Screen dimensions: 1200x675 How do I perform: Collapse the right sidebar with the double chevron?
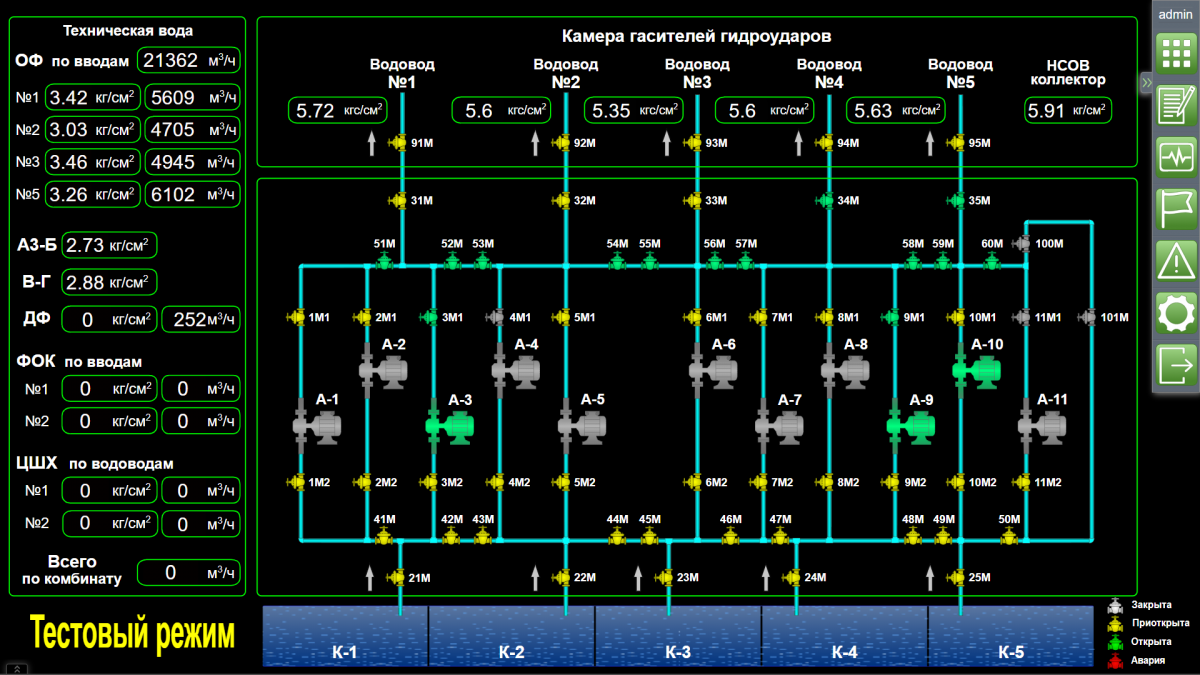(x=1146, y=82)
